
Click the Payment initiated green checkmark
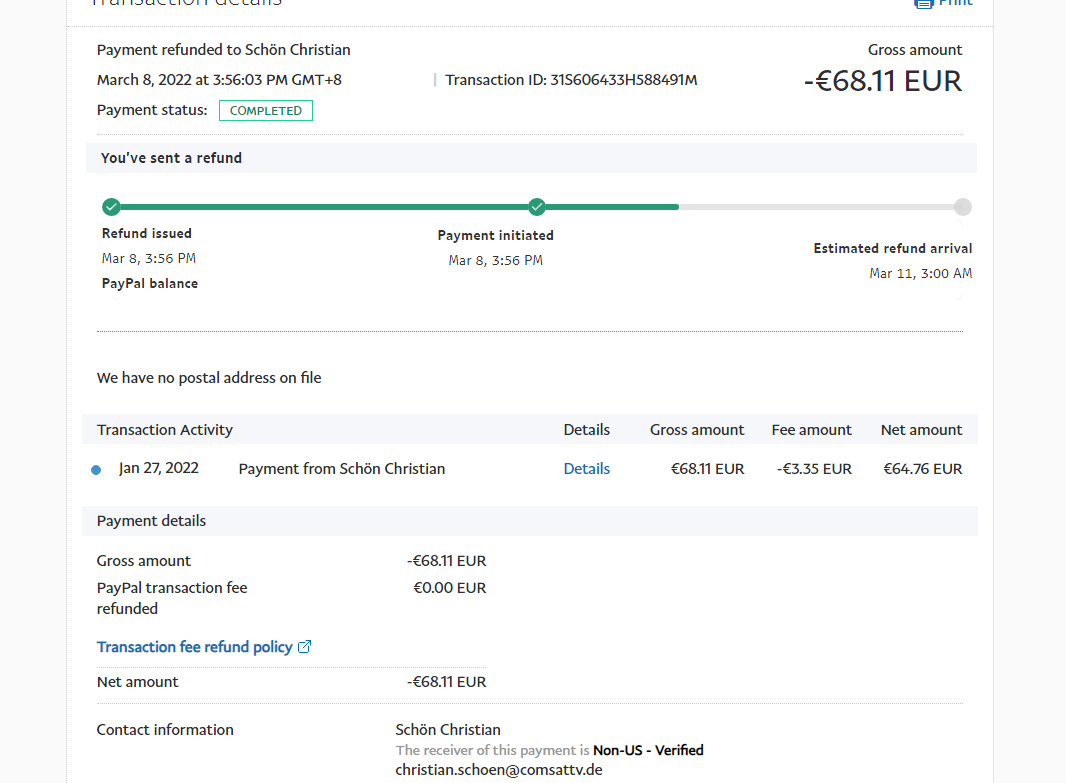[537, 207]
